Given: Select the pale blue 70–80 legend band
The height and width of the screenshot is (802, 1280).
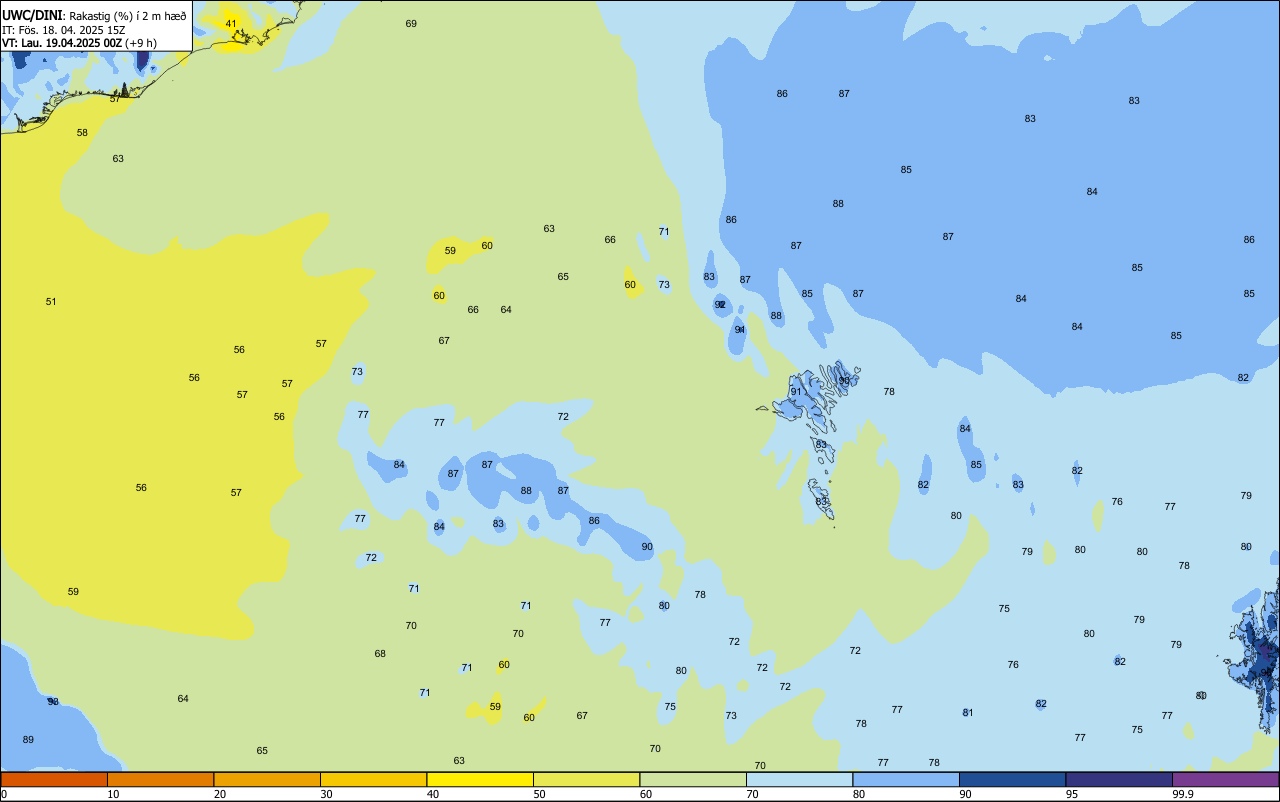Looking at the screenshot, I should [799, 779].
